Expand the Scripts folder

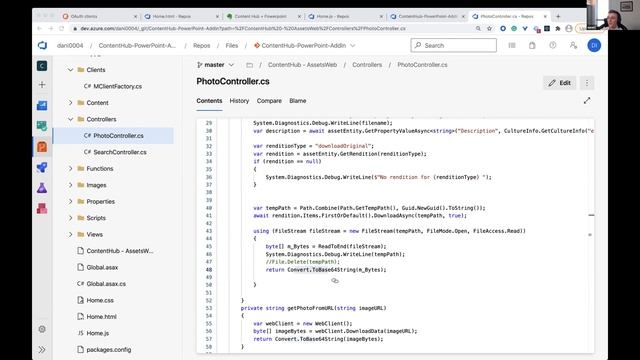[x=70, y=218]
